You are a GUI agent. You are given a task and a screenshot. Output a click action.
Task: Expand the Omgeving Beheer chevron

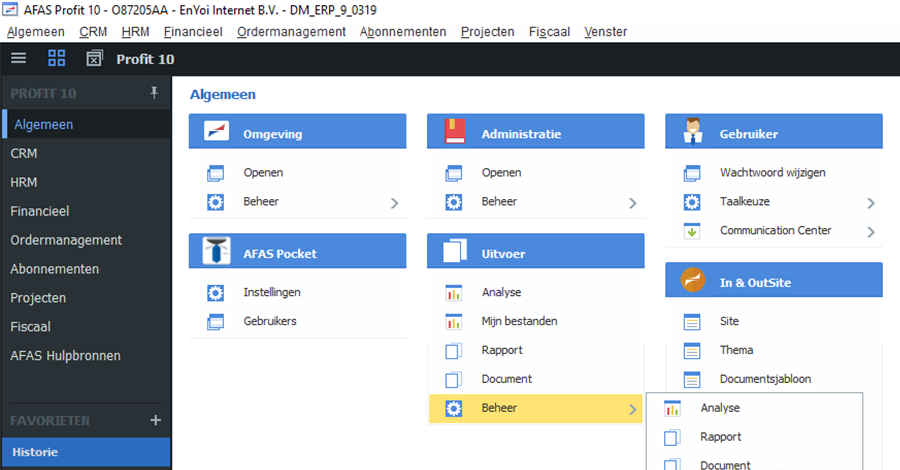pyautogui.click(x=394, y=203)
